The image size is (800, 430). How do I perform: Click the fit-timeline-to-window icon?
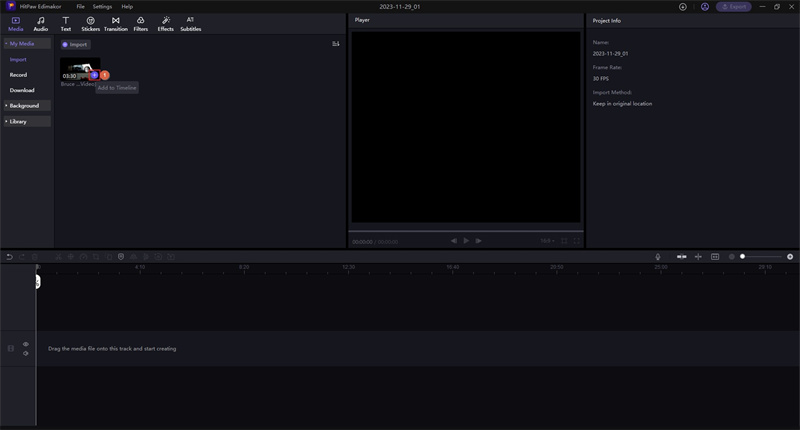pos(715,257)
